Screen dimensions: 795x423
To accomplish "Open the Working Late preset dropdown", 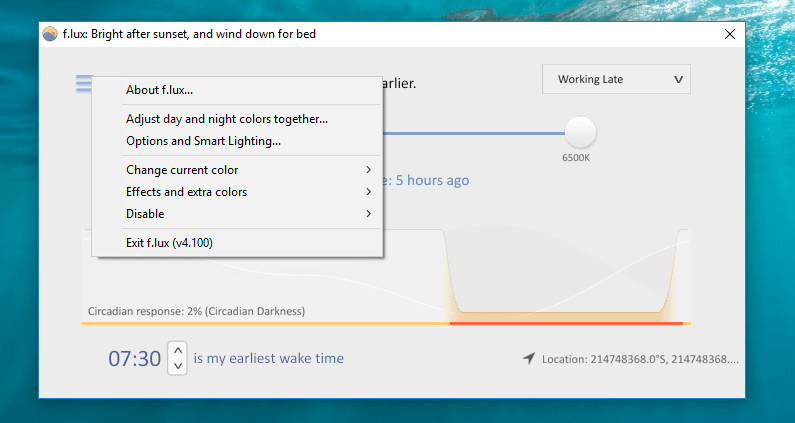I will point(616,79).
